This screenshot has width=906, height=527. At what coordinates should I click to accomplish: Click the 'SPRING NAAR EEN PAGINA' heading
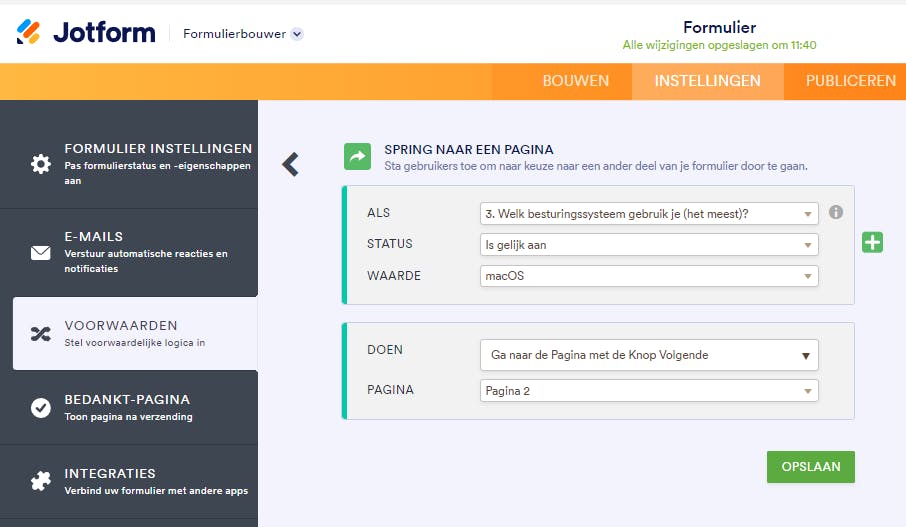coord(469,150)
